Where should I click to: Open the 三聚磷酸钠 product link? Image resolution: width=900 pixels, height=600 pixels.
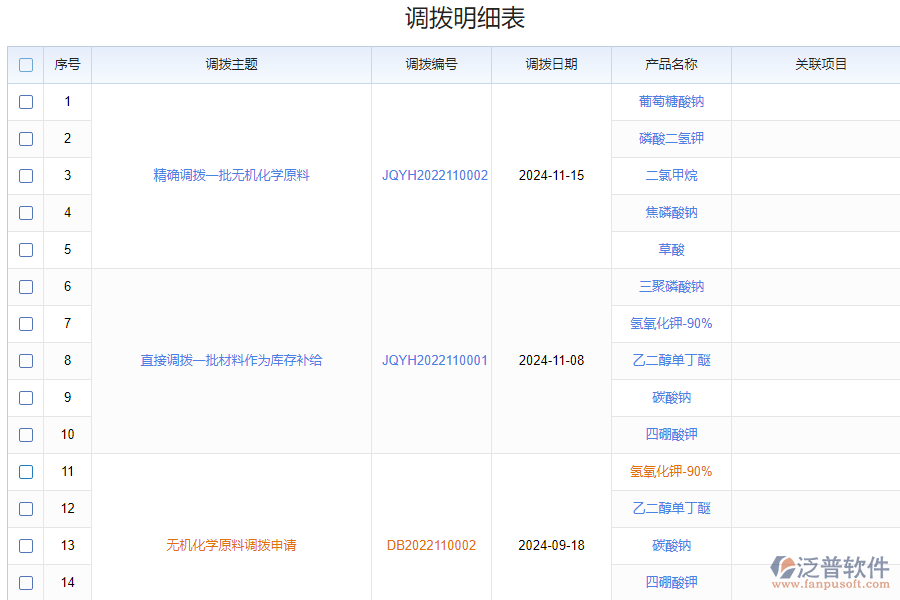[x=670, y=286]
